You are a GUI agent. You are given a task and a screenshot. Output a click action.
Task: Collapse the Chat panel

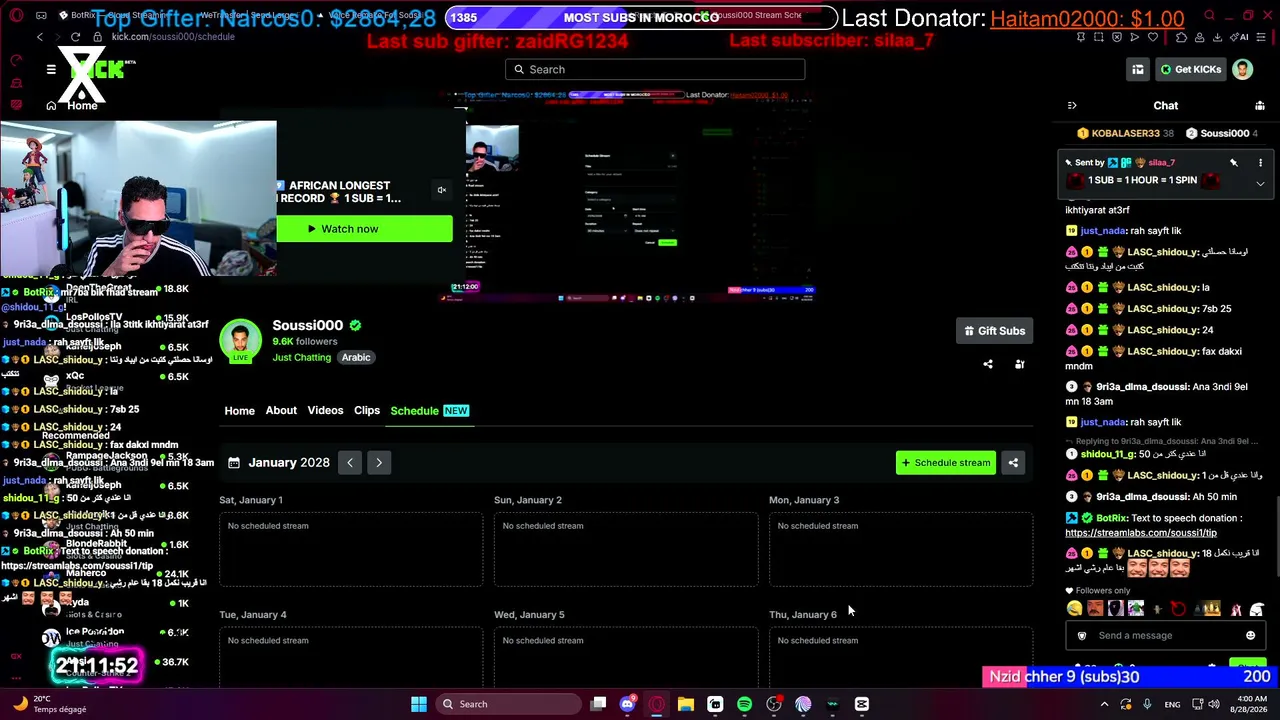[1072, 105]
